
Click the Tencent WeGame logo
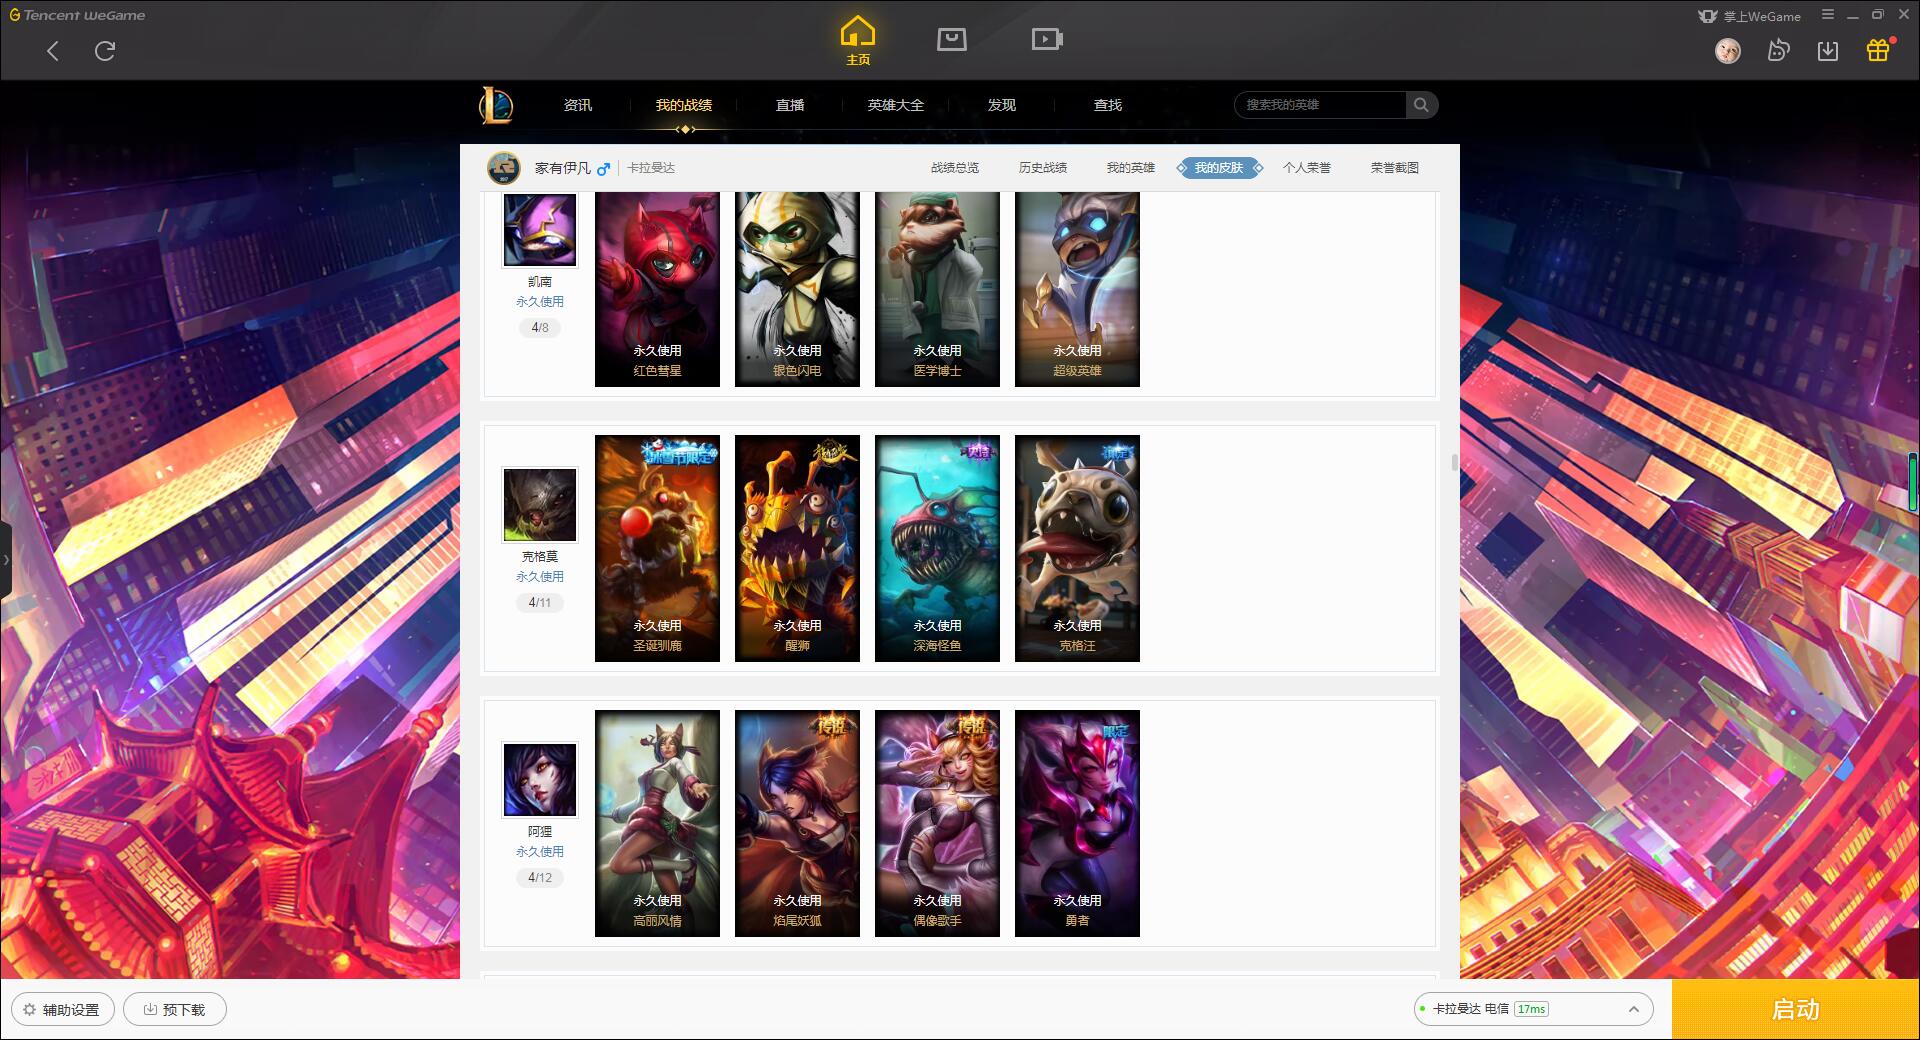click(x=78, y=15)
